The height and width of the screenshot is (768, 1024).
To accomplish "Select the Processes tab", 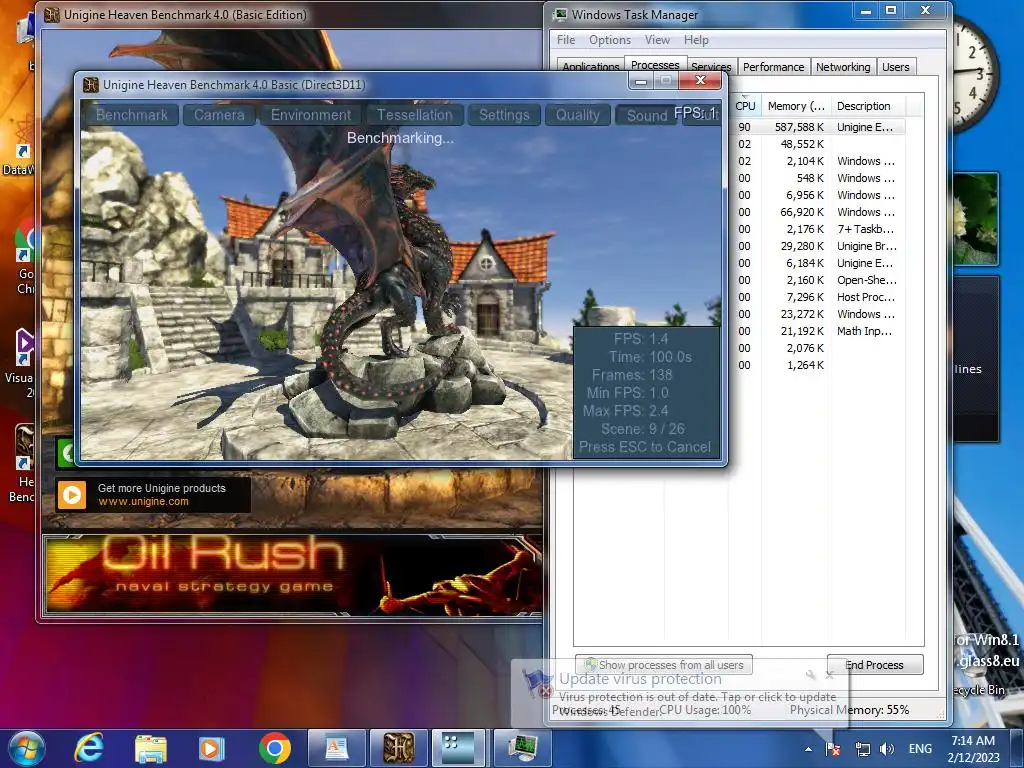I will (x=655, y=65).
